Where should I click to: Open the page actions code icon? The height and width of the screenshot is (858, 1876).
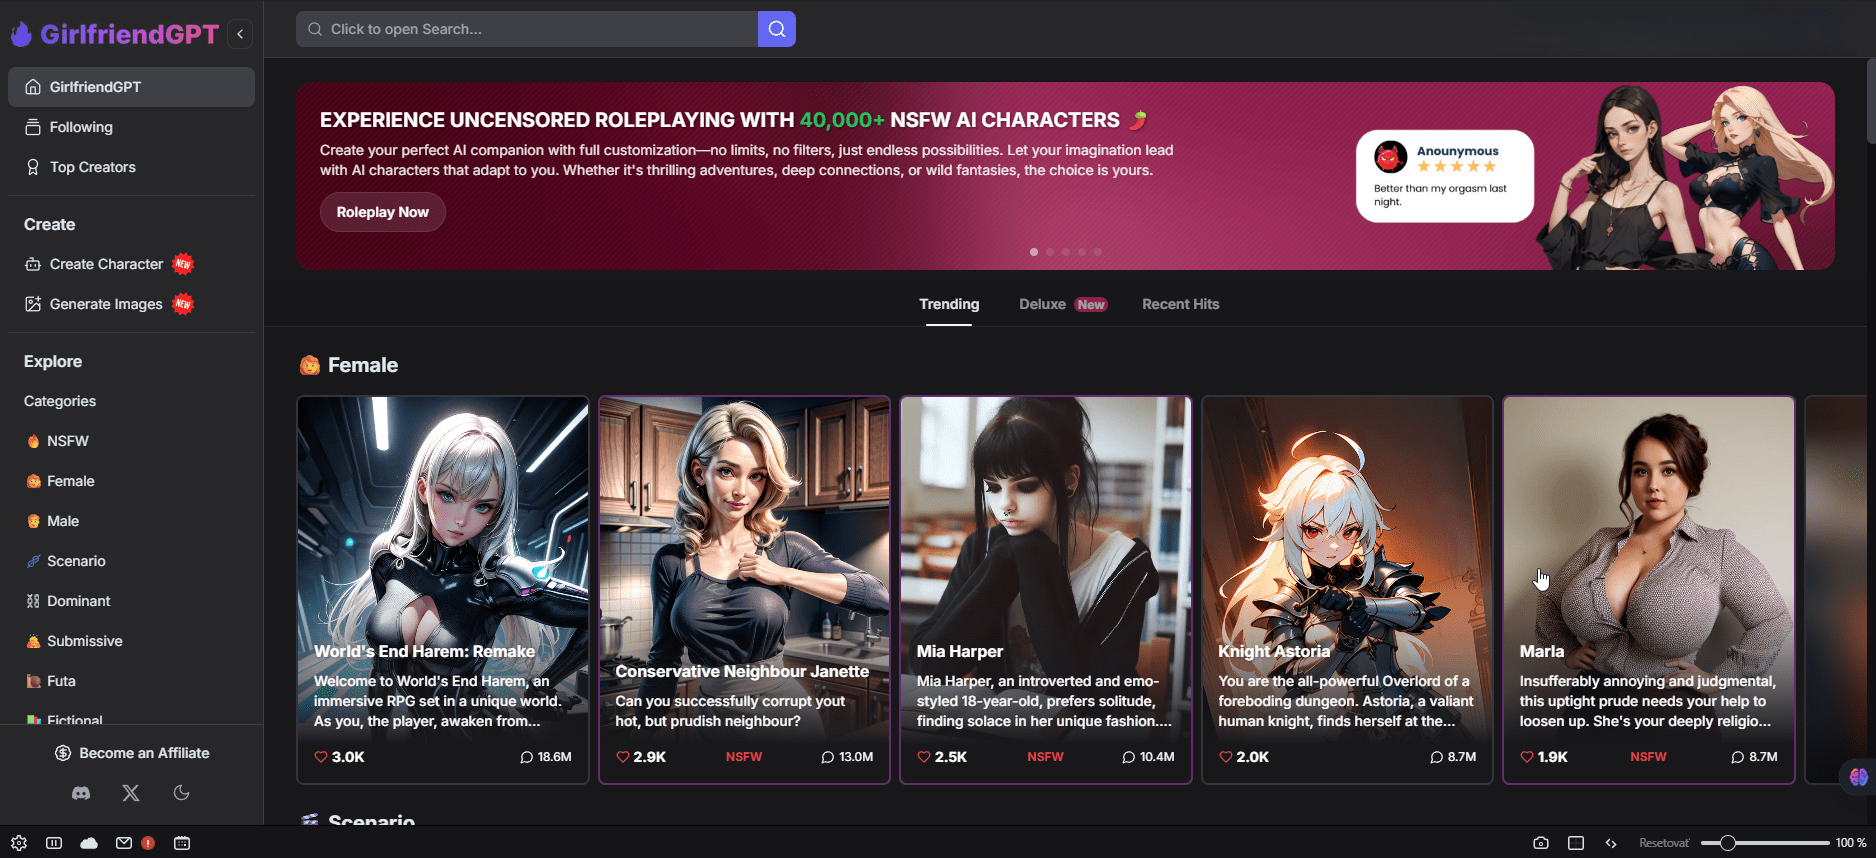(x=1611, y=843)
